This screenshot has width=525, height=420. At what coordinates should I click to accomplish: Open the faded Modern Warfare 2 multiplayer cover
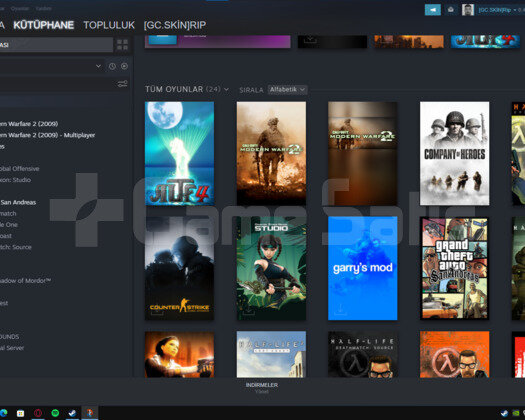pos(363,153)
